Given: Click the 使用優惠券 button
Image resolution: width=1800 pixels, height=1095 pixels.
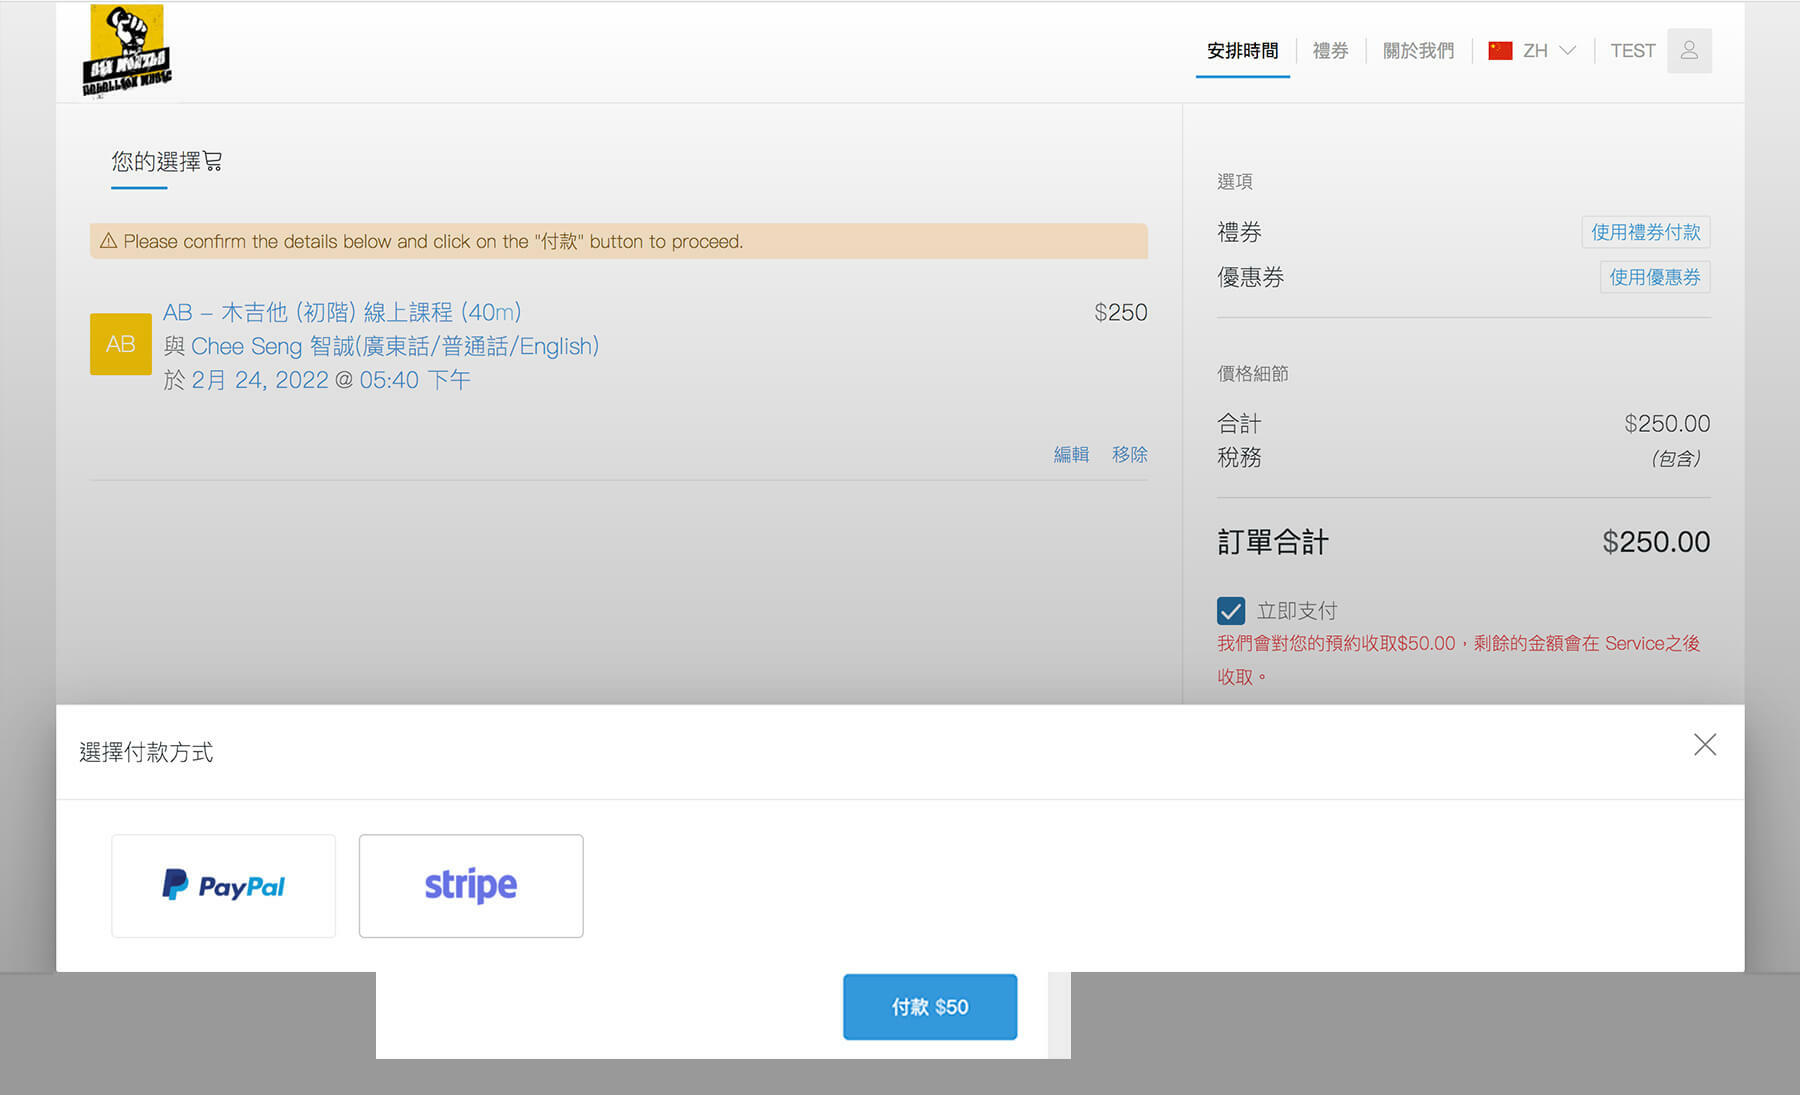Looking at the screenshot, I should point(1654,277).
